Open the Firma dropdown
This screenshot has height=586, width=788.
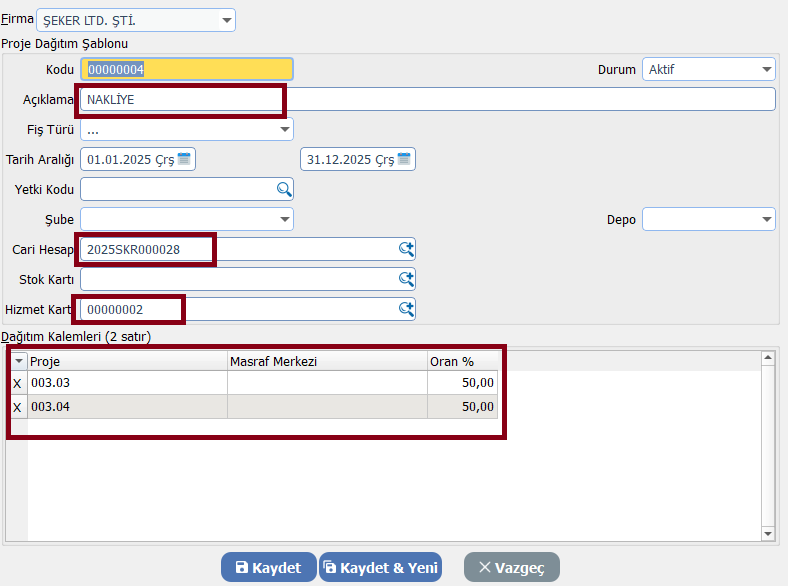[226, 20]
